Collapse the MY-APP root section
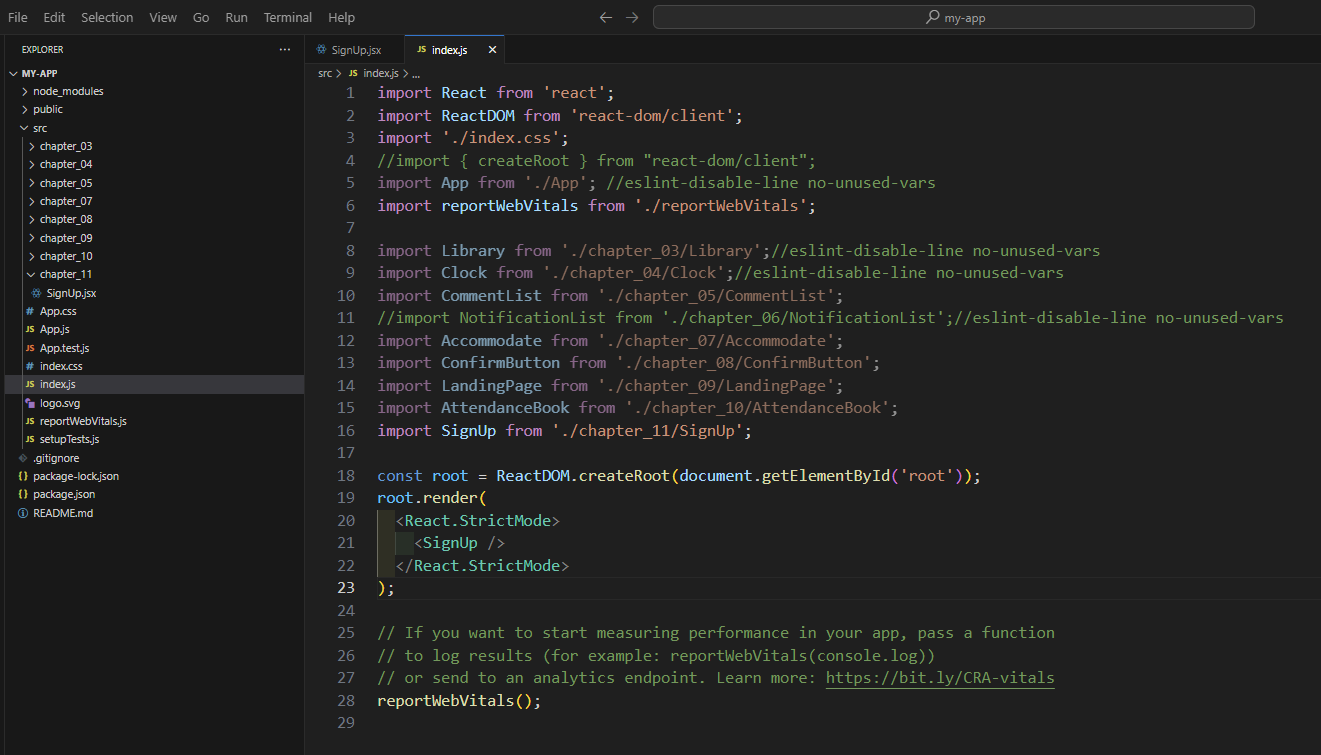Image resolution: width=1321 pixels, height=755 pixels. (39, 73)
